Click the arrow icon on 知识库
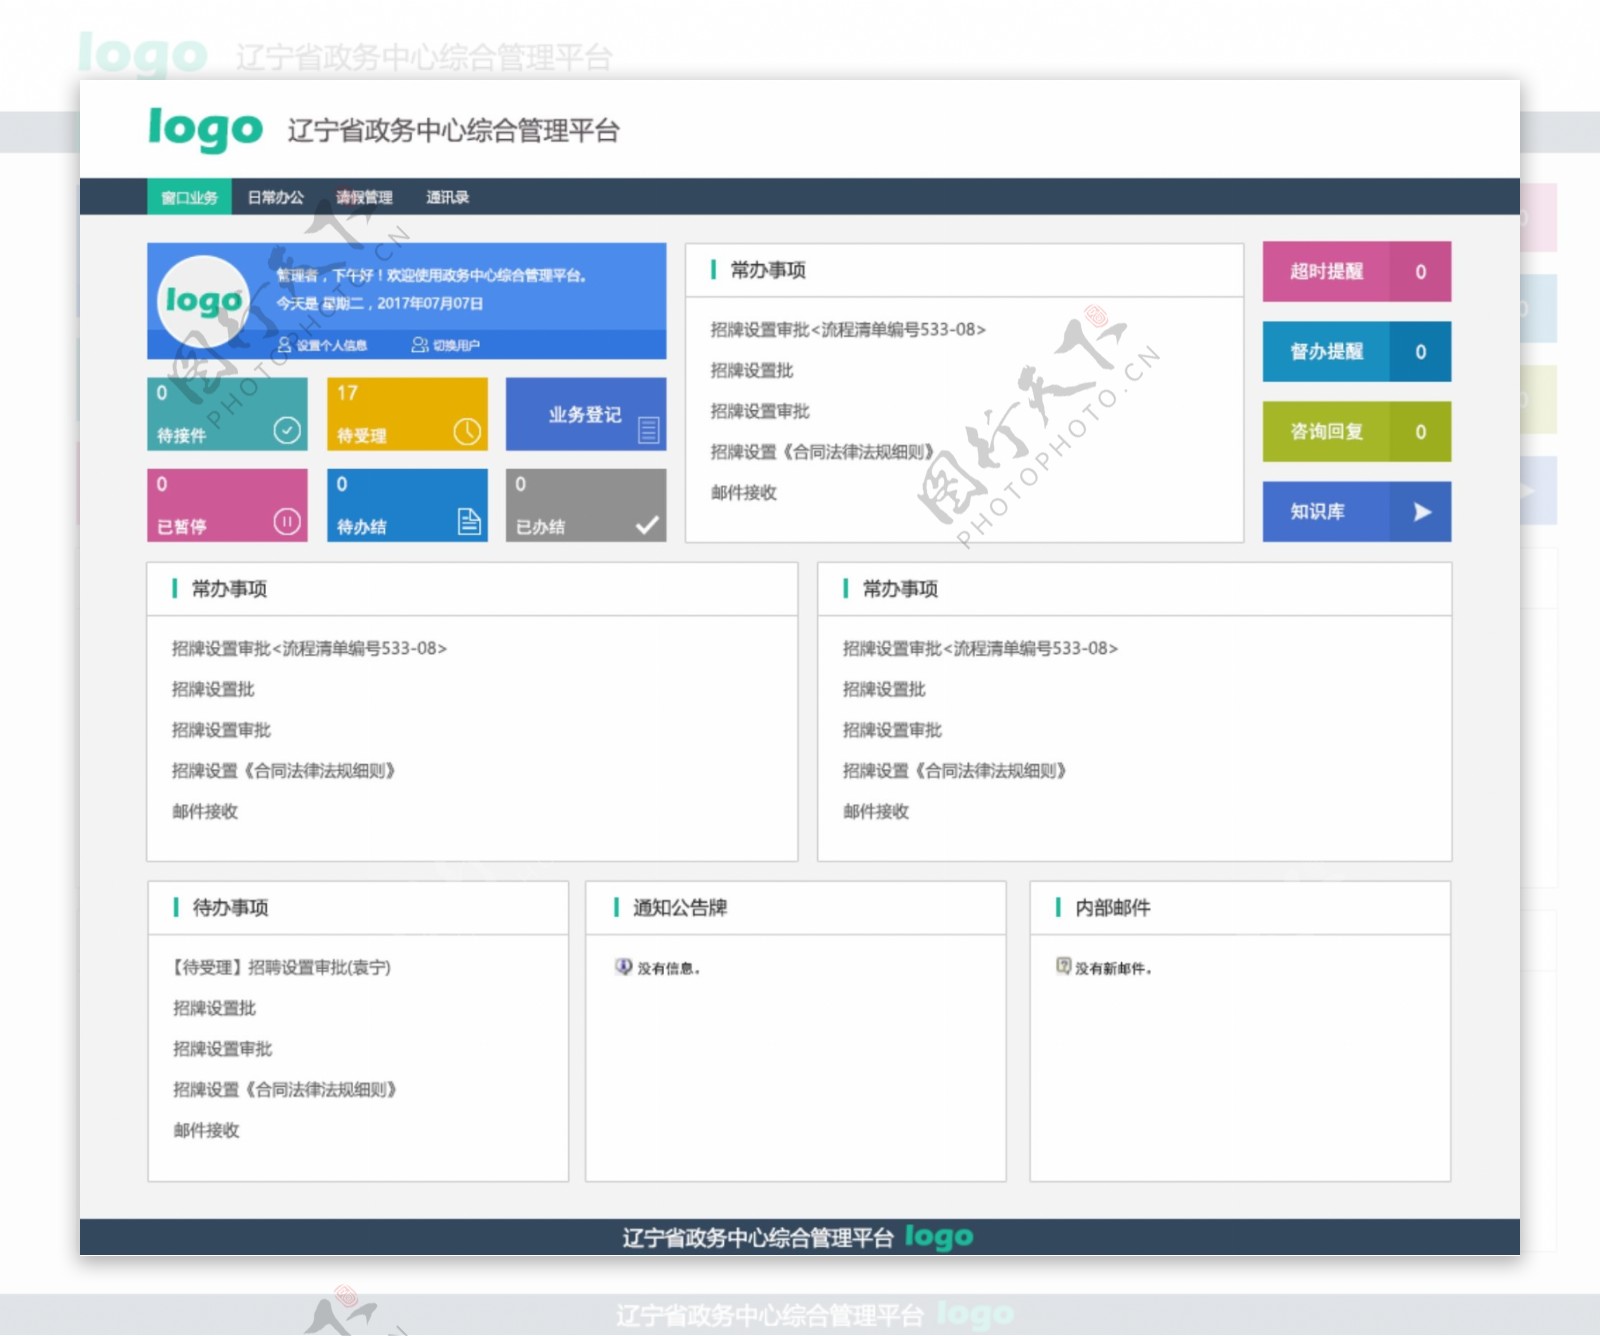This screenshot has height=1336, width=1600. coord(1422,512)
